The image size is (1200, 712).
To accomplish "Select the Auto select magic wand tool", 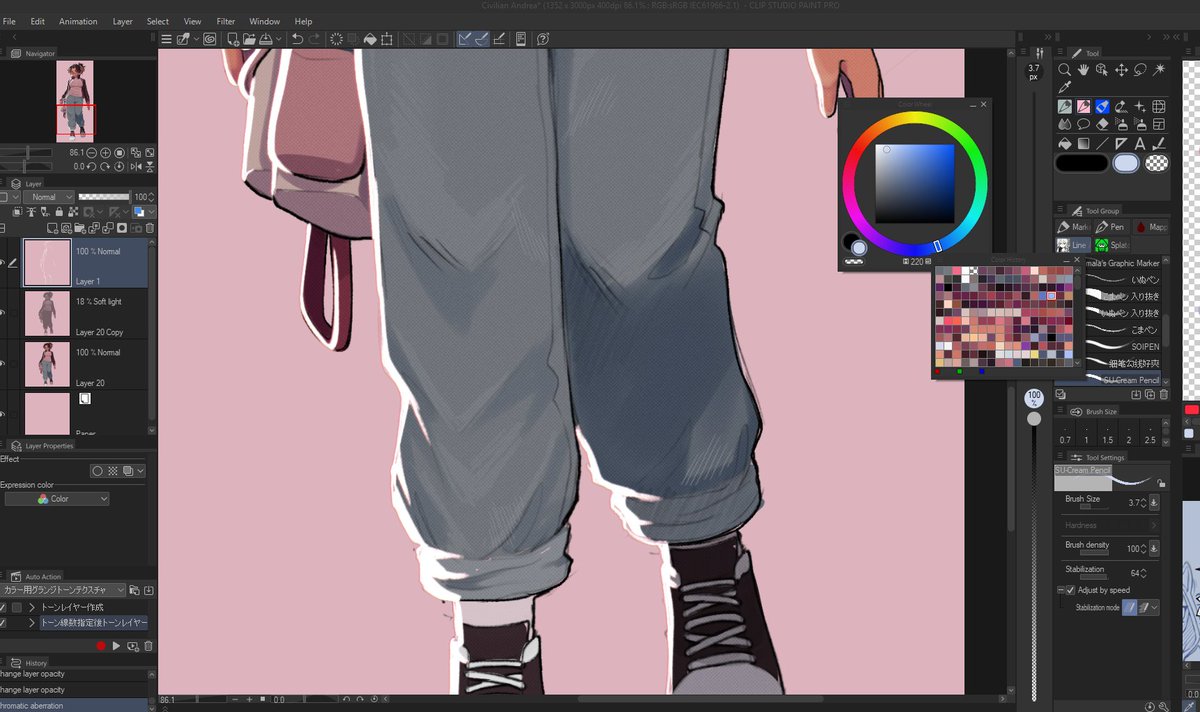I will [x=1159, y=70].
